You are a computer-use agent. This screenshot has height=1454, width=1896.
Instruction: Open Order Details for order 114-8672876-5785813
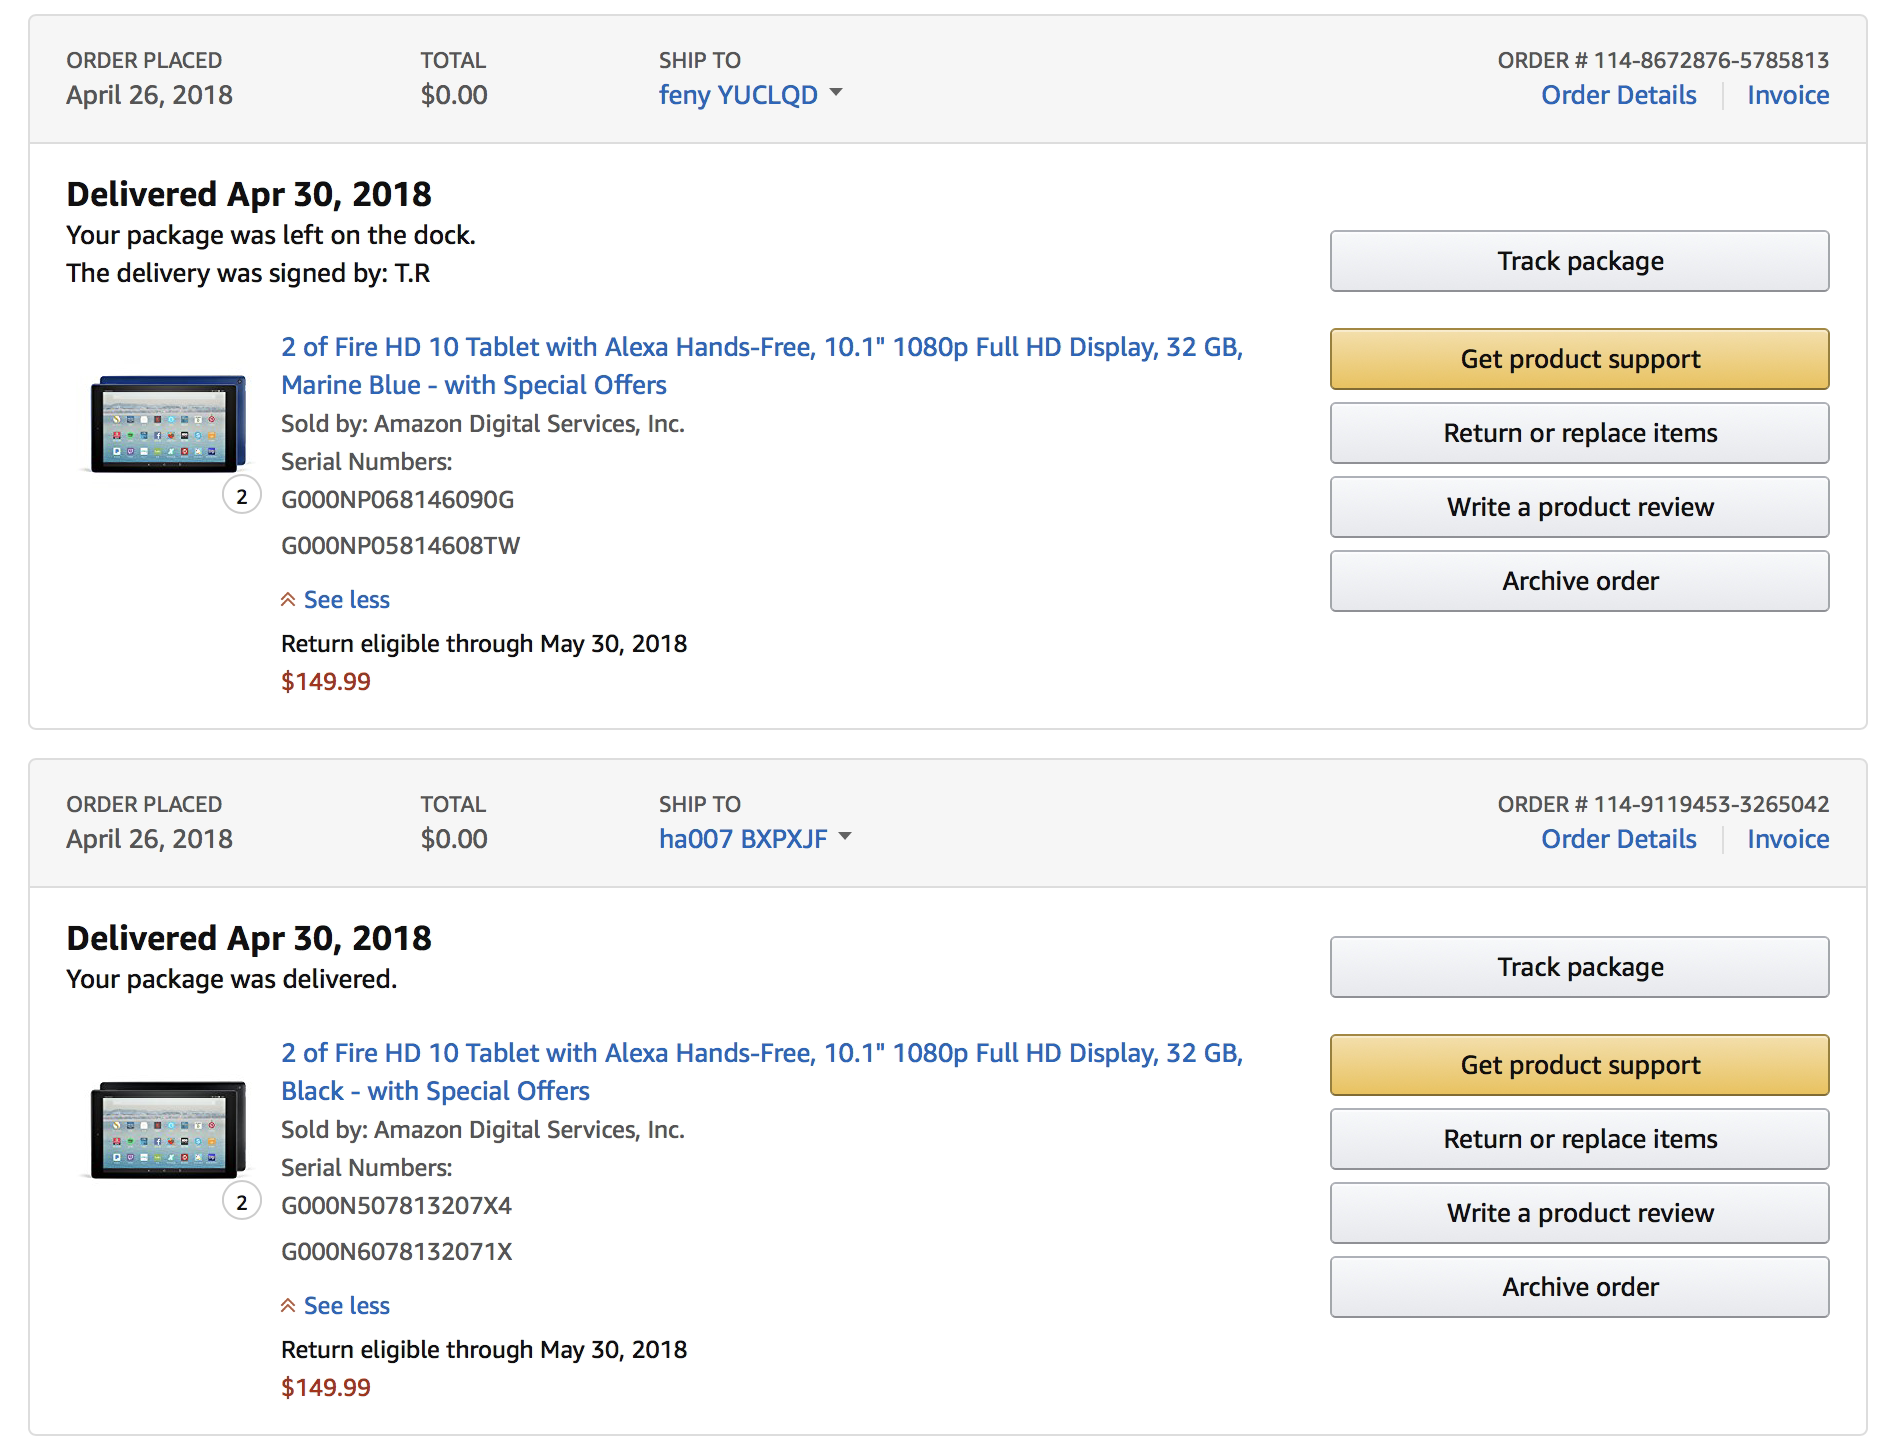point(1618,95)
